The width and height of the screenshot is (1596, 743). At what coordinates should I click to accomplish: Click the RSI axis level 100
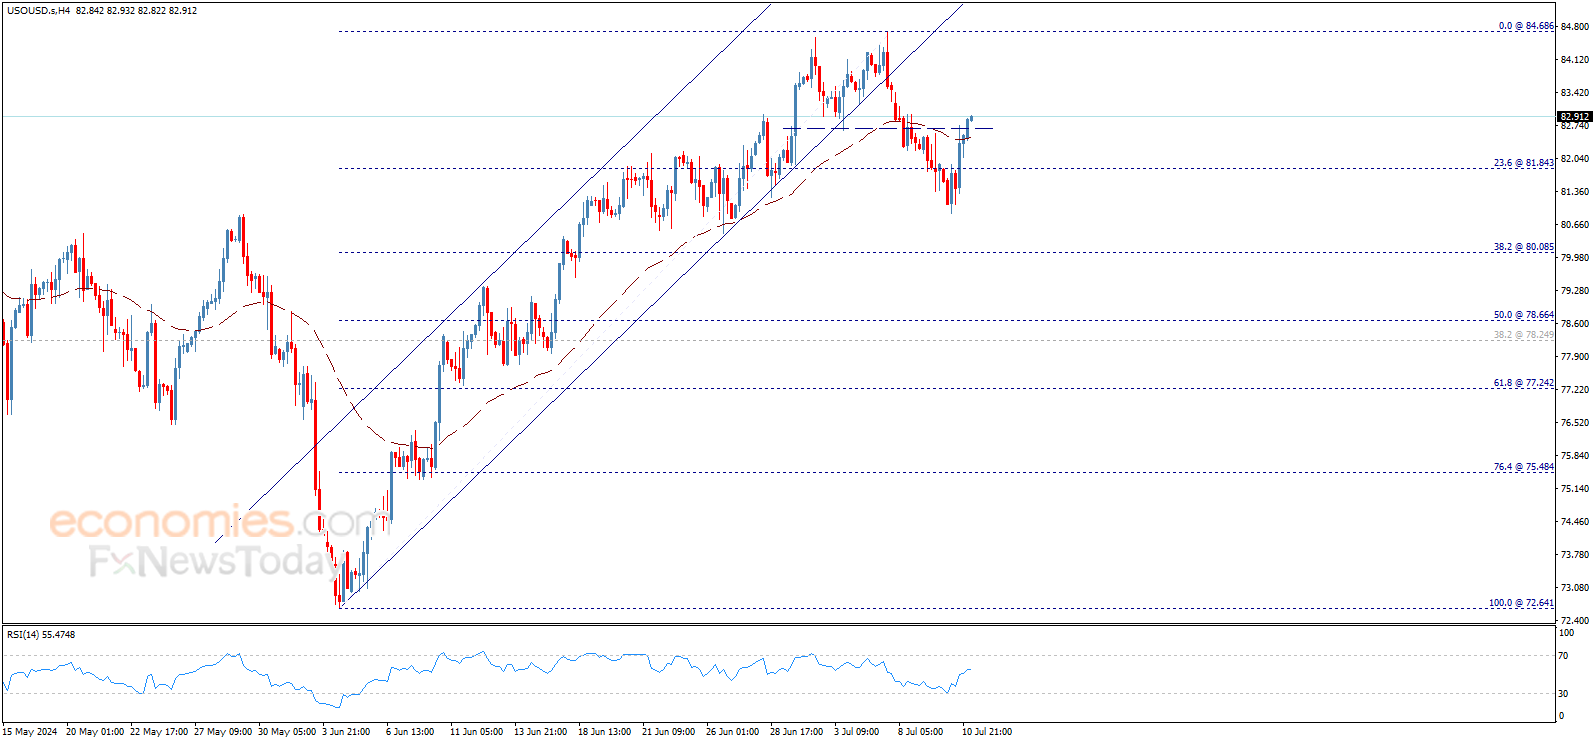[1567, 633]
